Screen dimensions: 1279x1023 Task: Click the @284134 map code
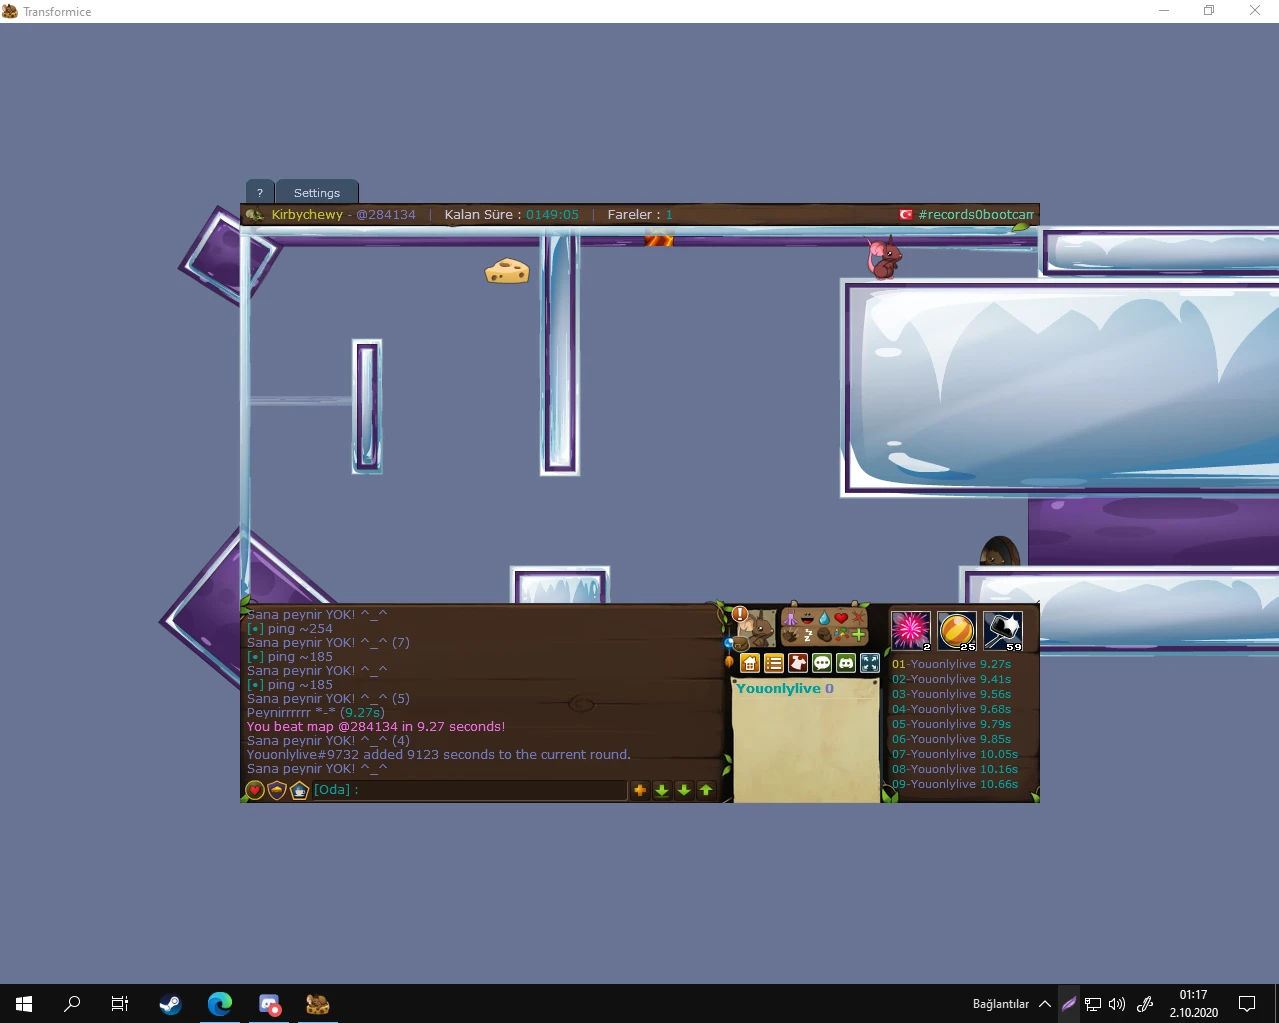pyautogui.click(x=386, y=215)
